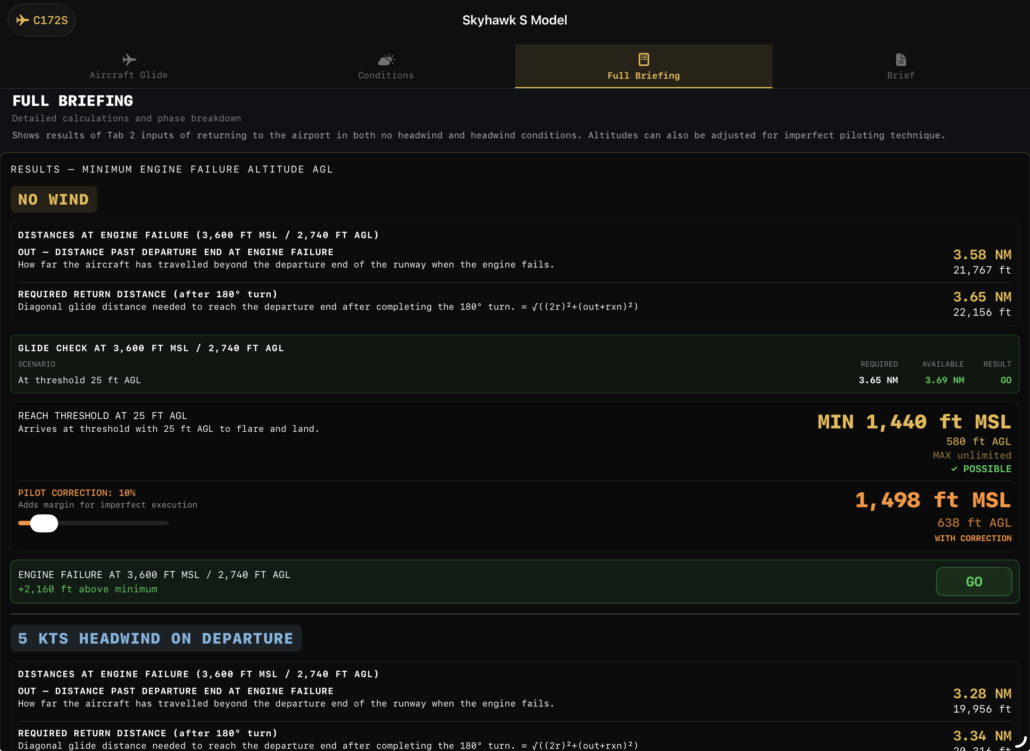Click the 1,498 ft MSL corrected value

pyautogui.click(x=933, y=500)
